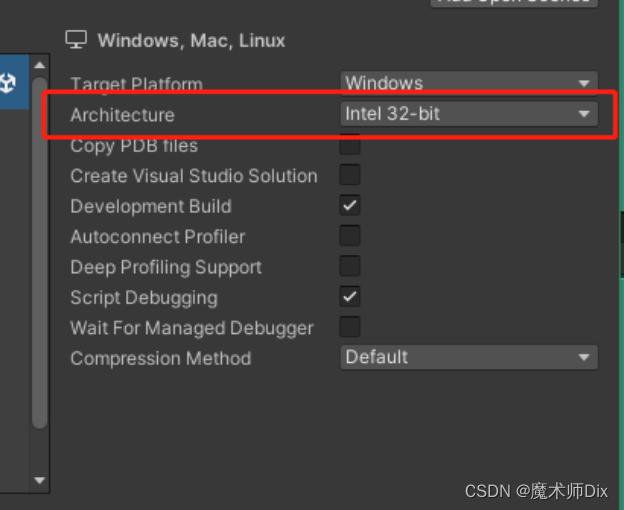Click the Windows, Mac, Linux header text
The height and width of the screenshot is (510, 624).
(191, 41)
